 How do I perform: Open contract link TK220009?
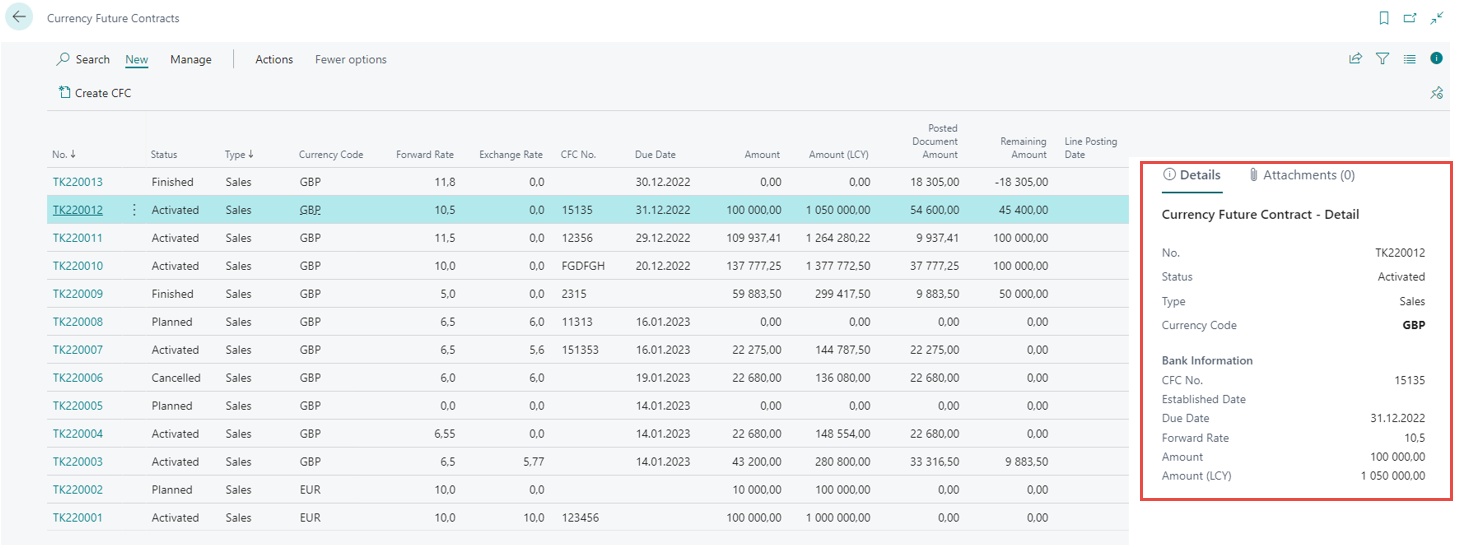(77, 294)
